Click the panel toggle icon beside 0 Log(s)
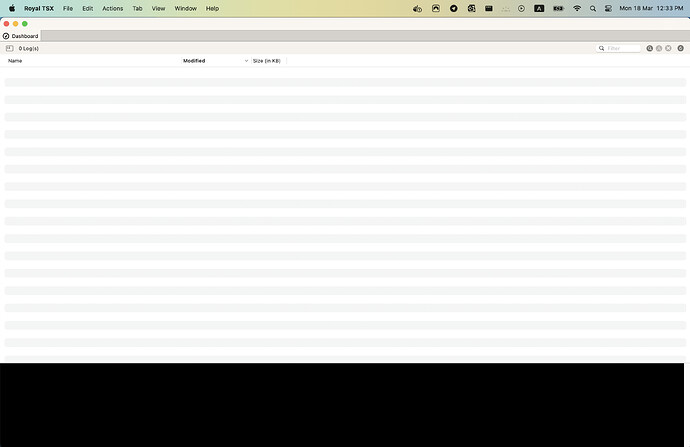The image size is (690, 447). click(9, 48)
